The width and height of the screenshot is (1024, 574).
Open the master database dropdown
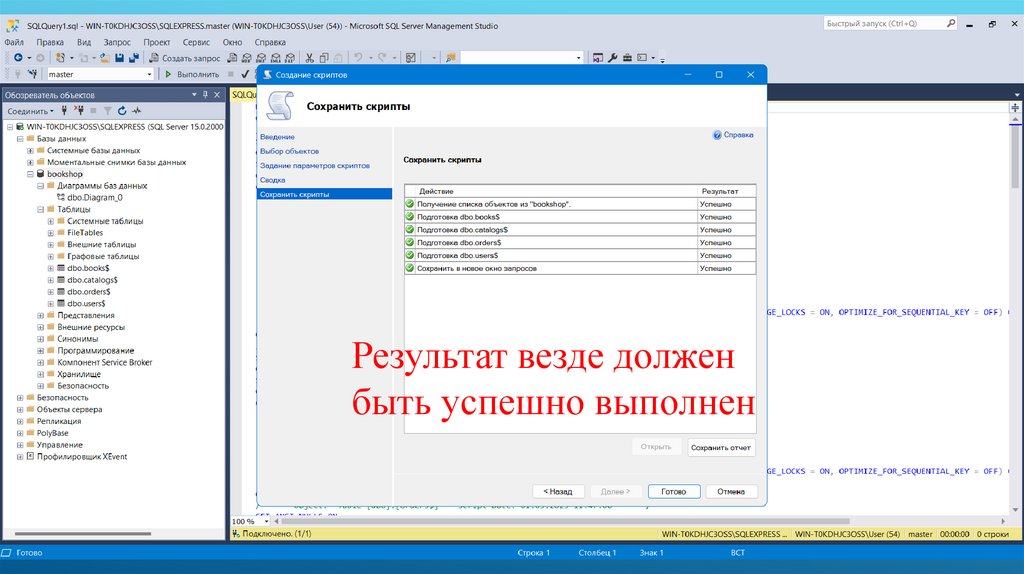[x=149, y=74]
